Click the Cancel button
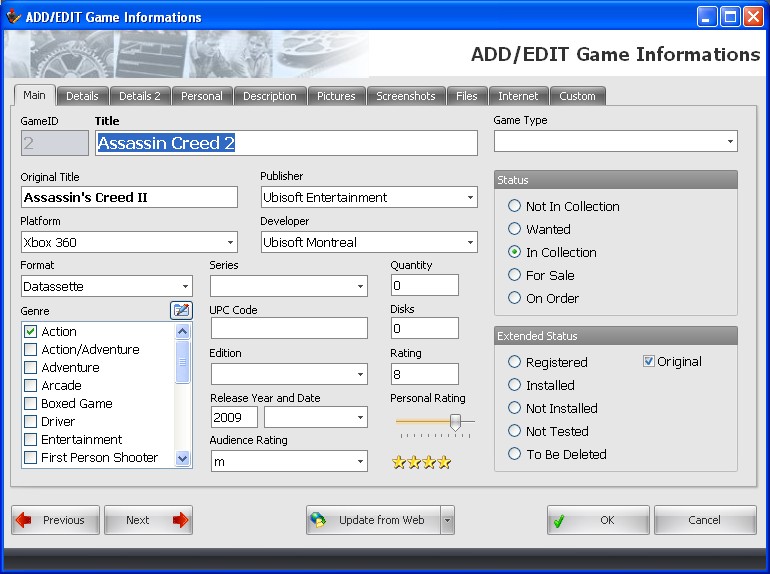770x574 pixels. point(705,520)
